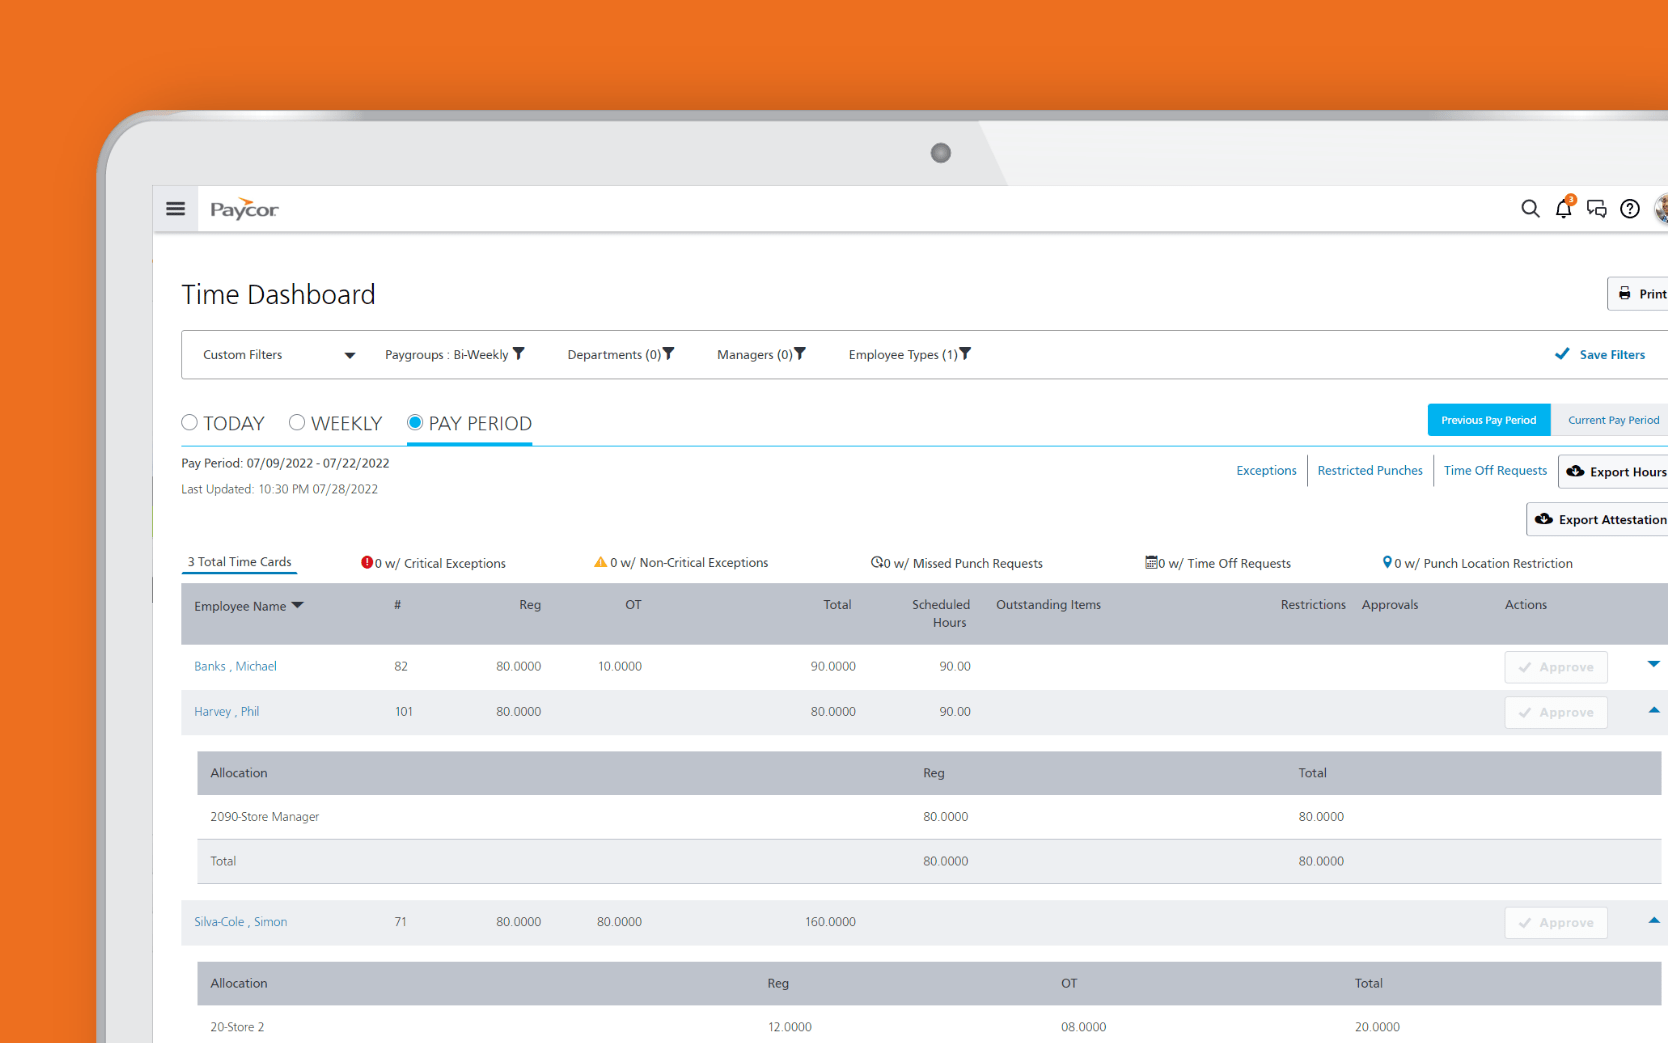Image resolution: width=1668 pixels, height=1043 pixels.
Task: Click the Managers filter funnel icon
Action: point(799,353)
